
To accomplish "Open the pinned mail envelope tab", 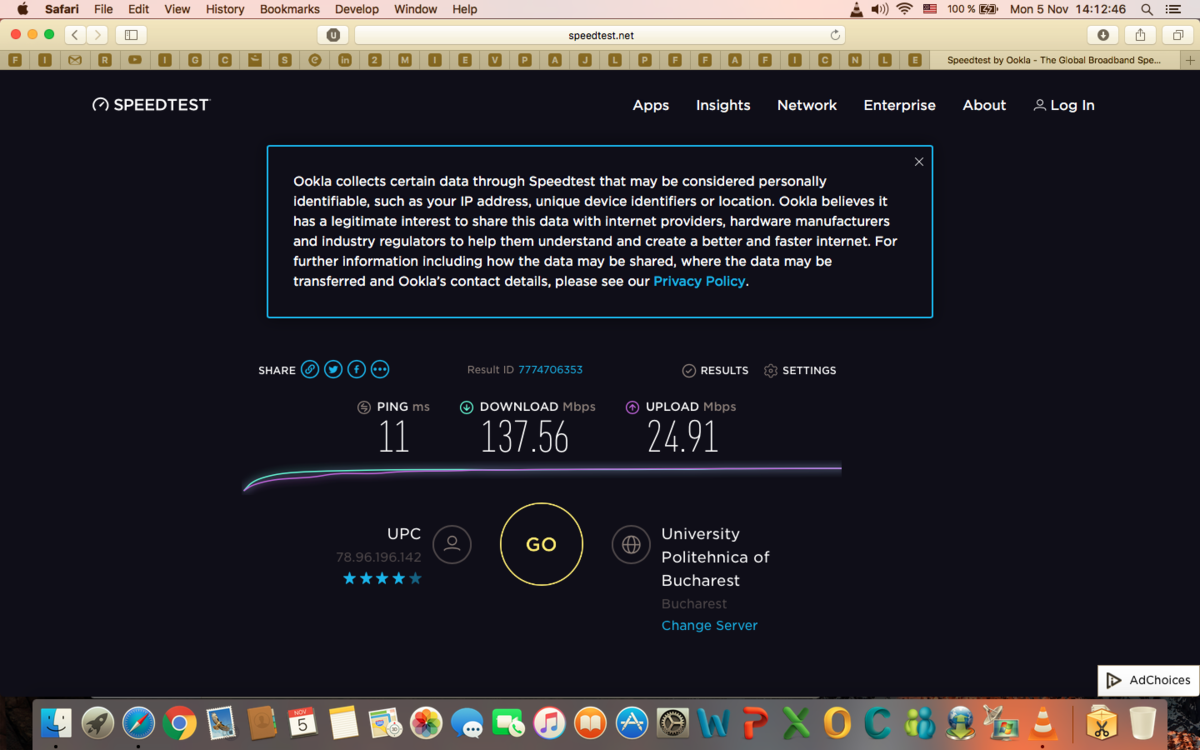I will point(75,60).
